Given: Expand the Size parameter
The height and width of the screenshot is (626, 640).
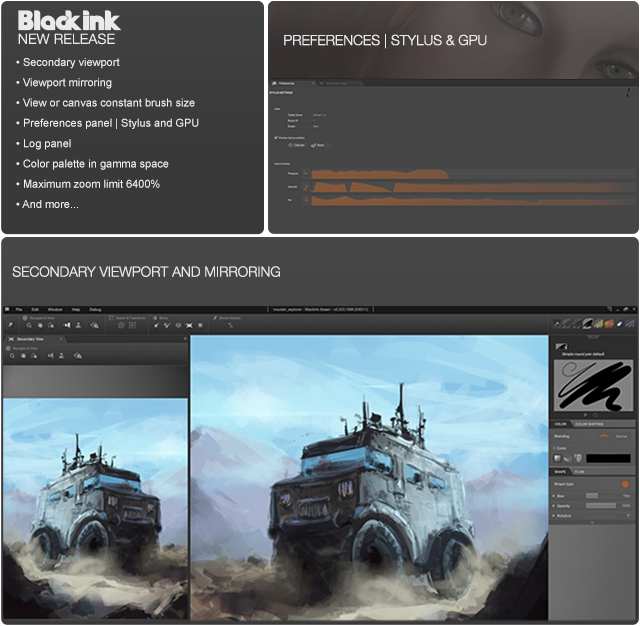Looking at the screenshot, I should pos(554,496).
